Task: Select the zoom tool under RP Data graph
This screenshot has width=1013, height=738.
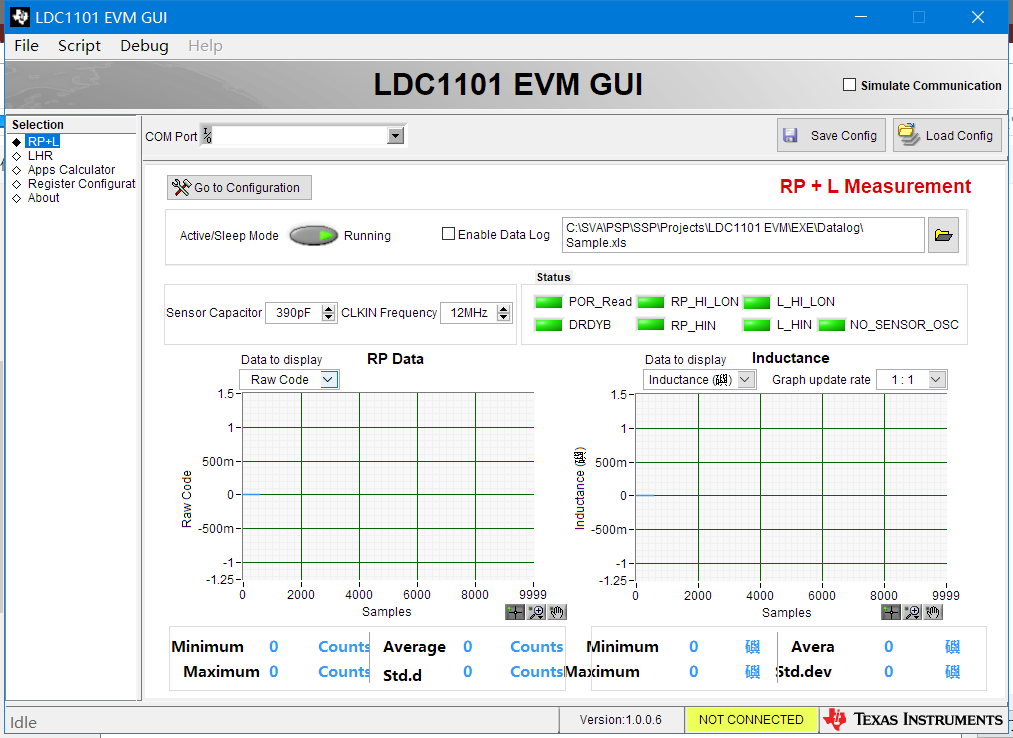Action: pyautogui.click(x=536, y=612)
